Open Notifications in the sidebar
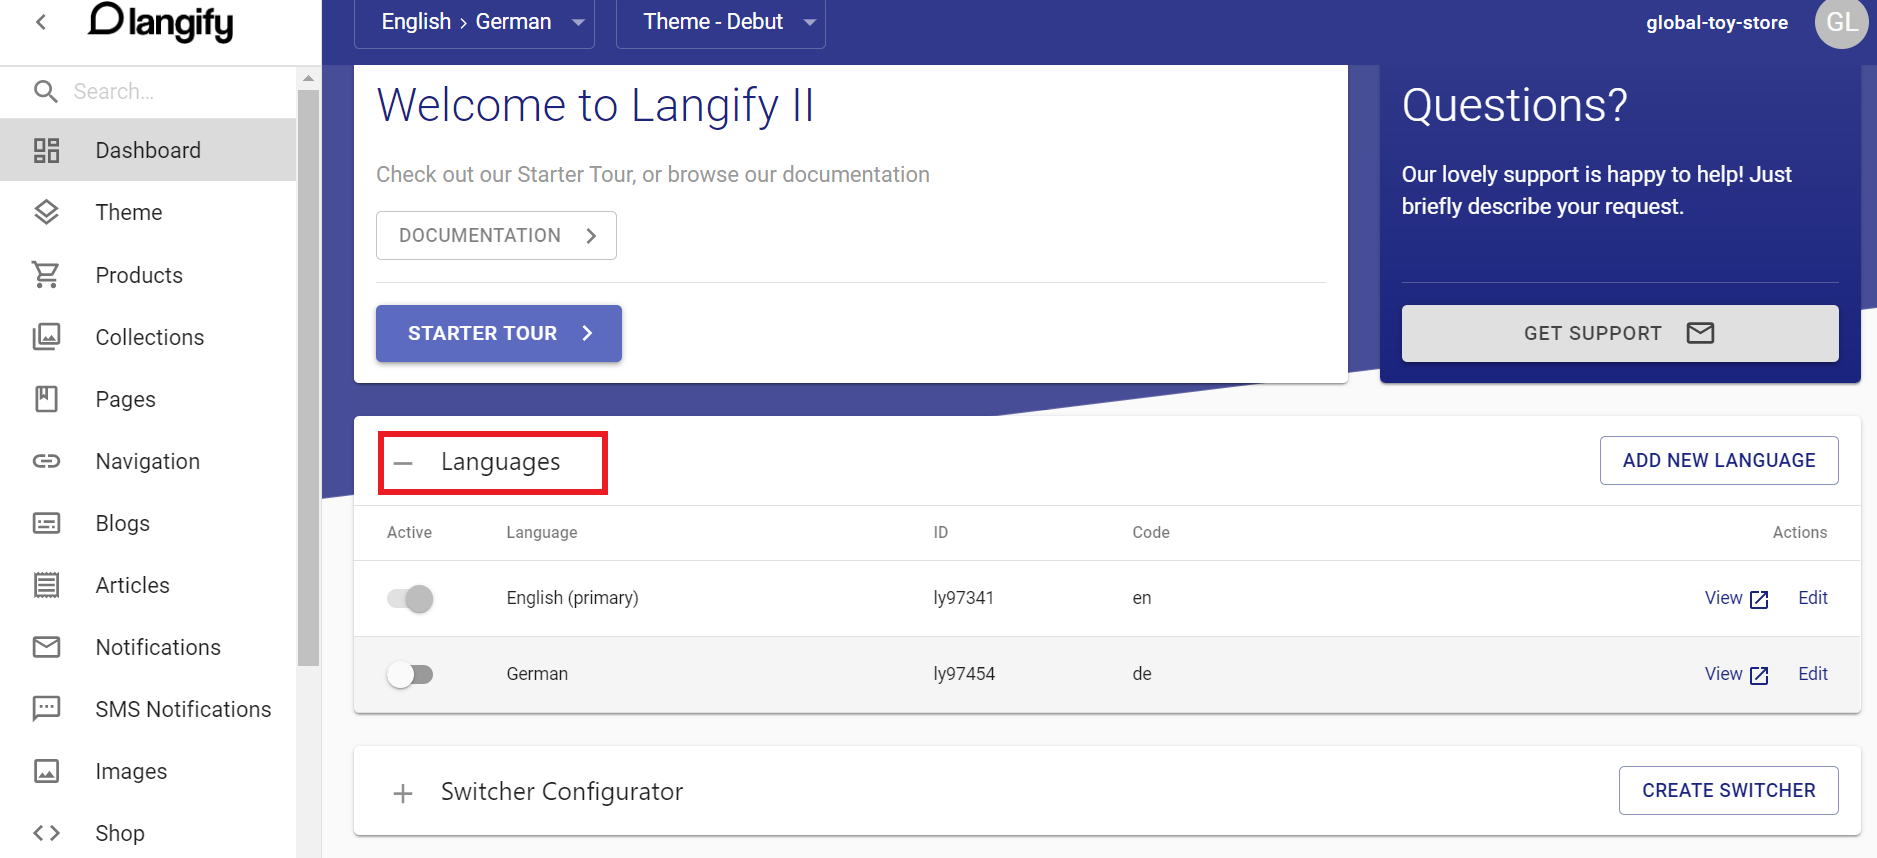Image resolution: width=1877 pixels, height=858 pixels. tap(148, 647)
